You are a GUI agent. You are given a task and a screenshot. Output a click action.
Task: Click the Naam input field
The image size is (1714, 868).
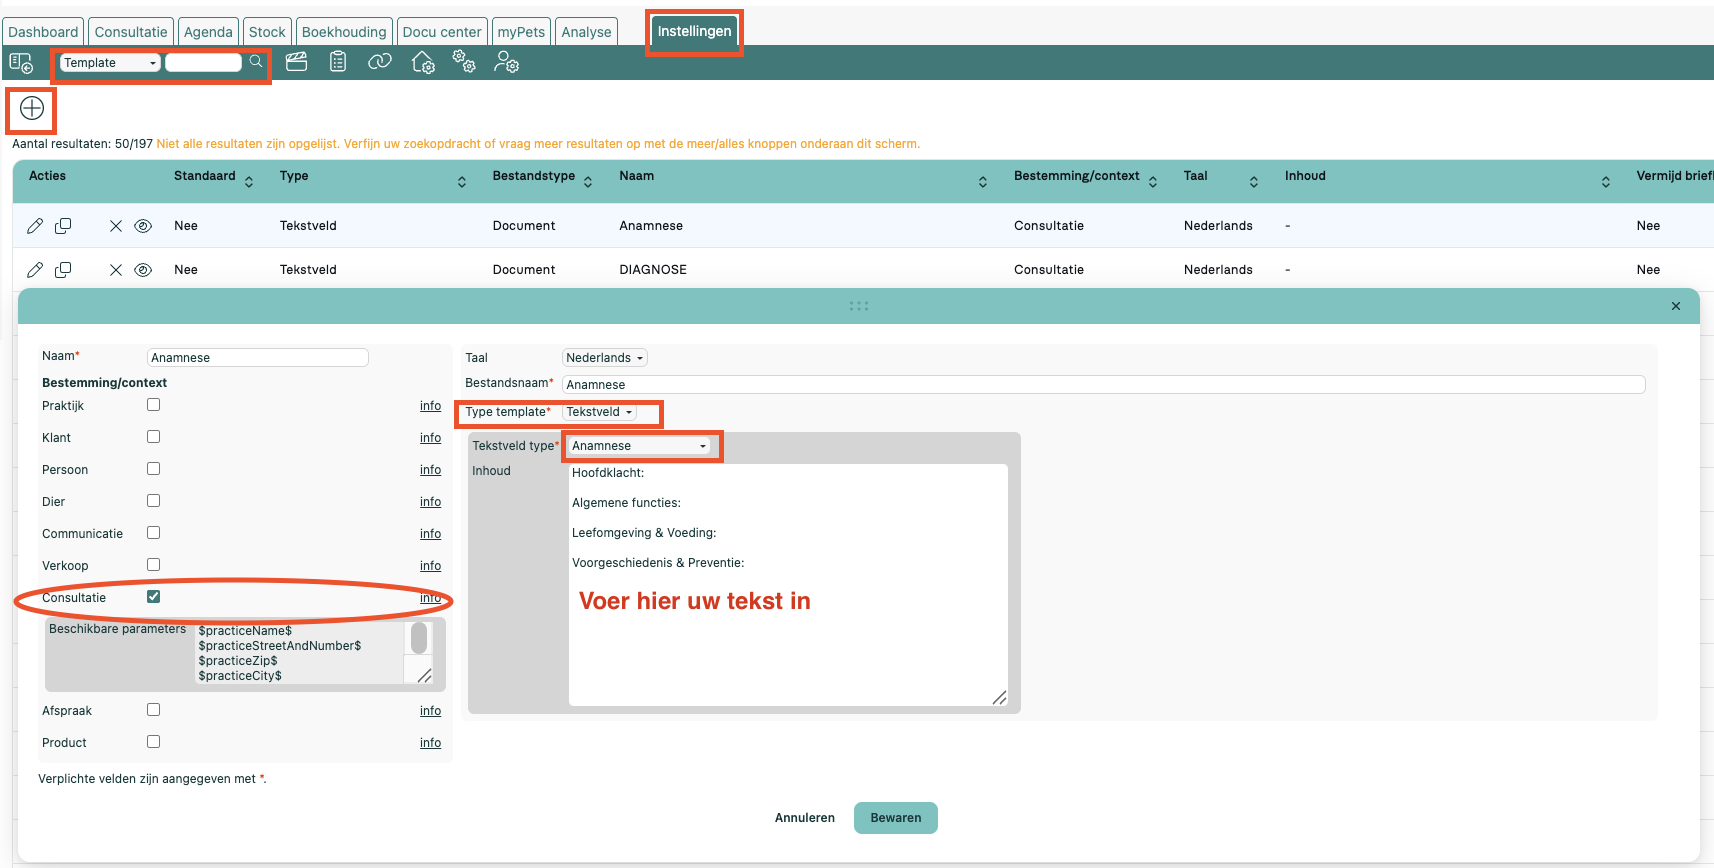click(x=258, y=358)
